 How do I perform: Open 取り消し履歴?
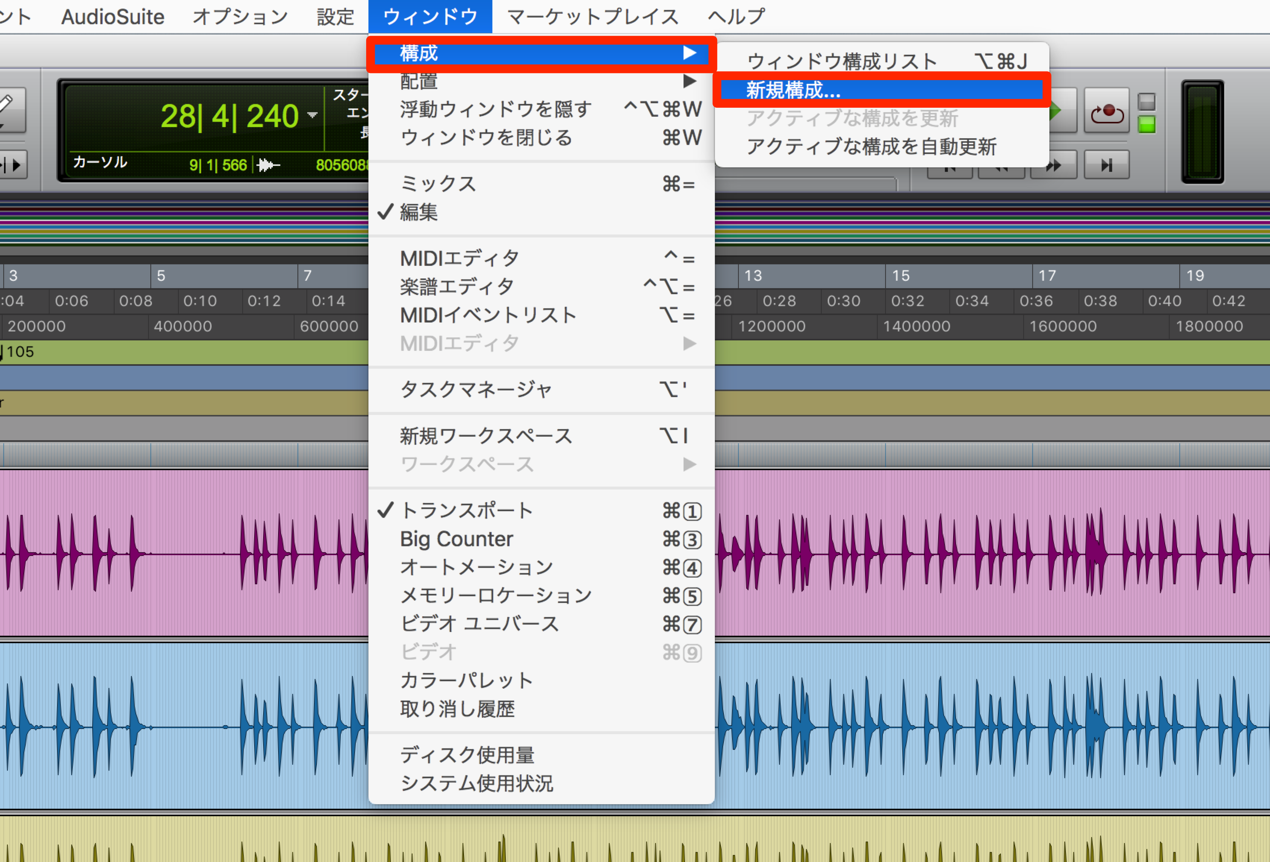click(x=541, y=709)
